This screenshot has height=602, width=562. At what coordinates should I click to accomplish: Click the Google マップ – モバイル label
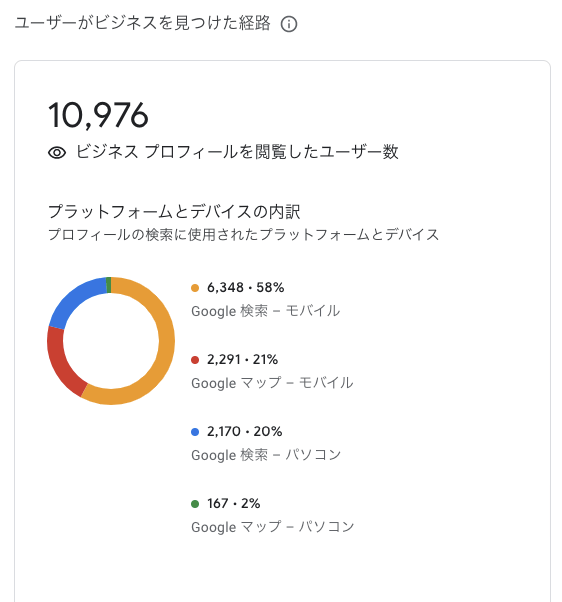(x=272, y=383)
